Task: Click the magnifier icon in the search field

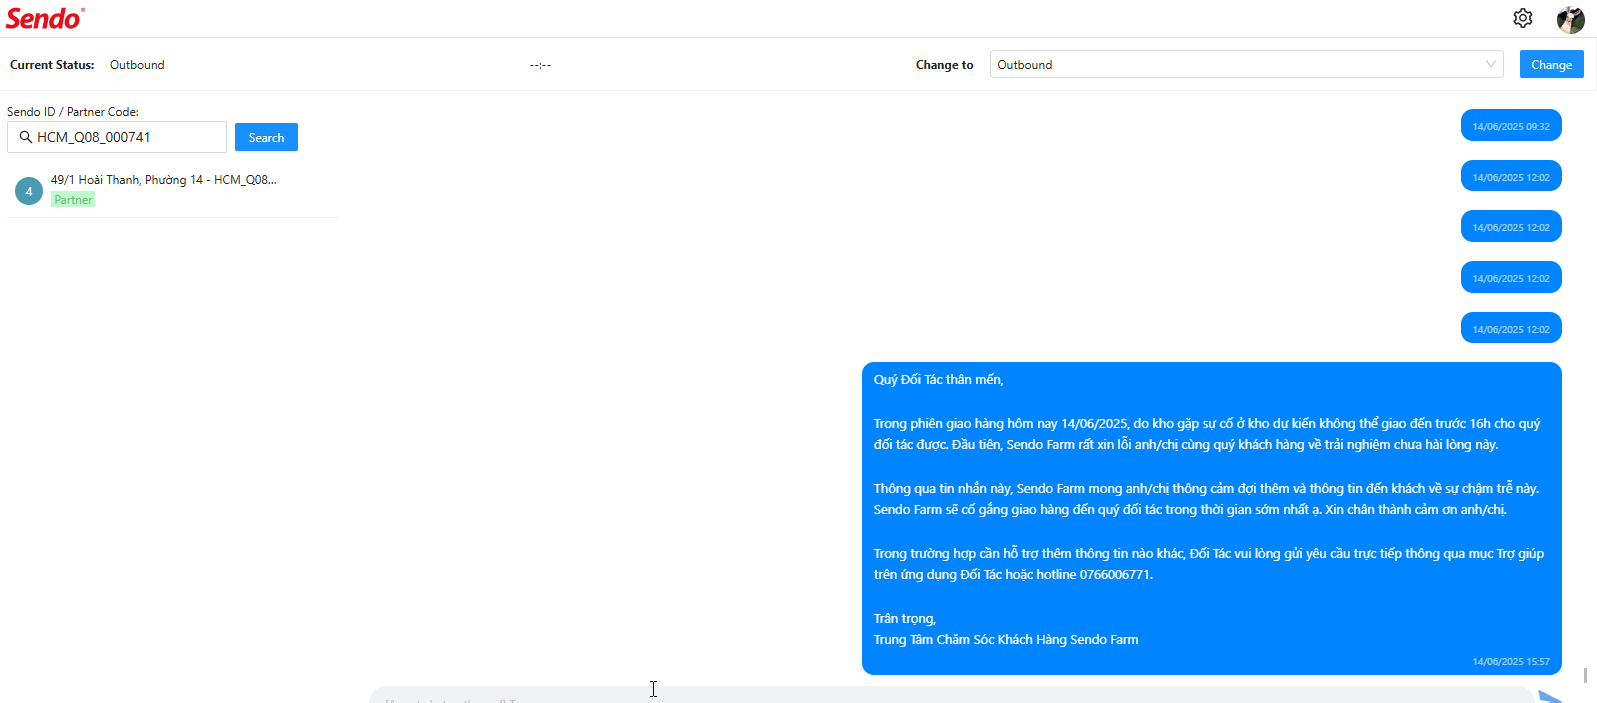Action: (26, 137)
